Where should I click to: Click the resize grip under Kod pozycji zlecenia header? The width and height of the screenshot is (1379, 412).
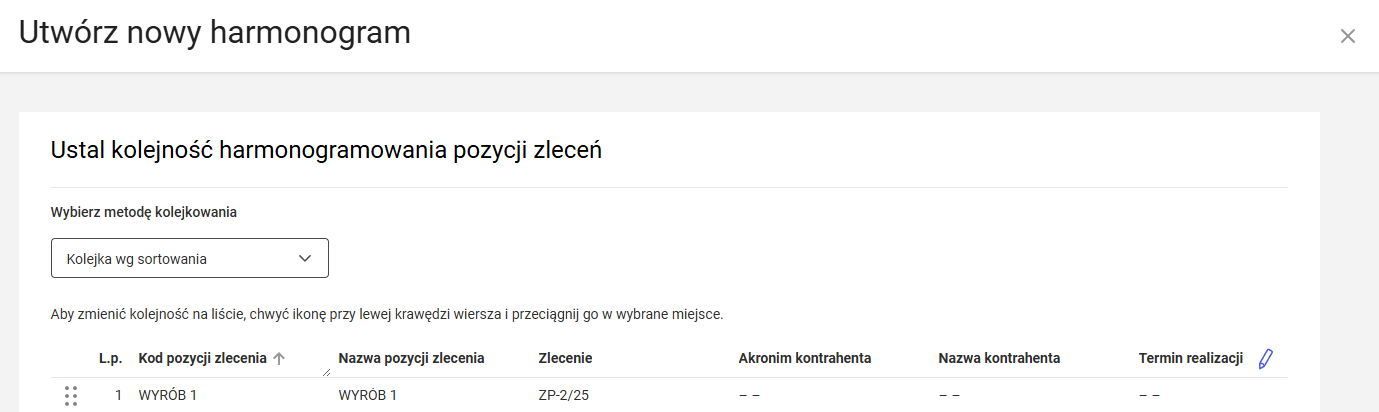click(x=327, y=373)
